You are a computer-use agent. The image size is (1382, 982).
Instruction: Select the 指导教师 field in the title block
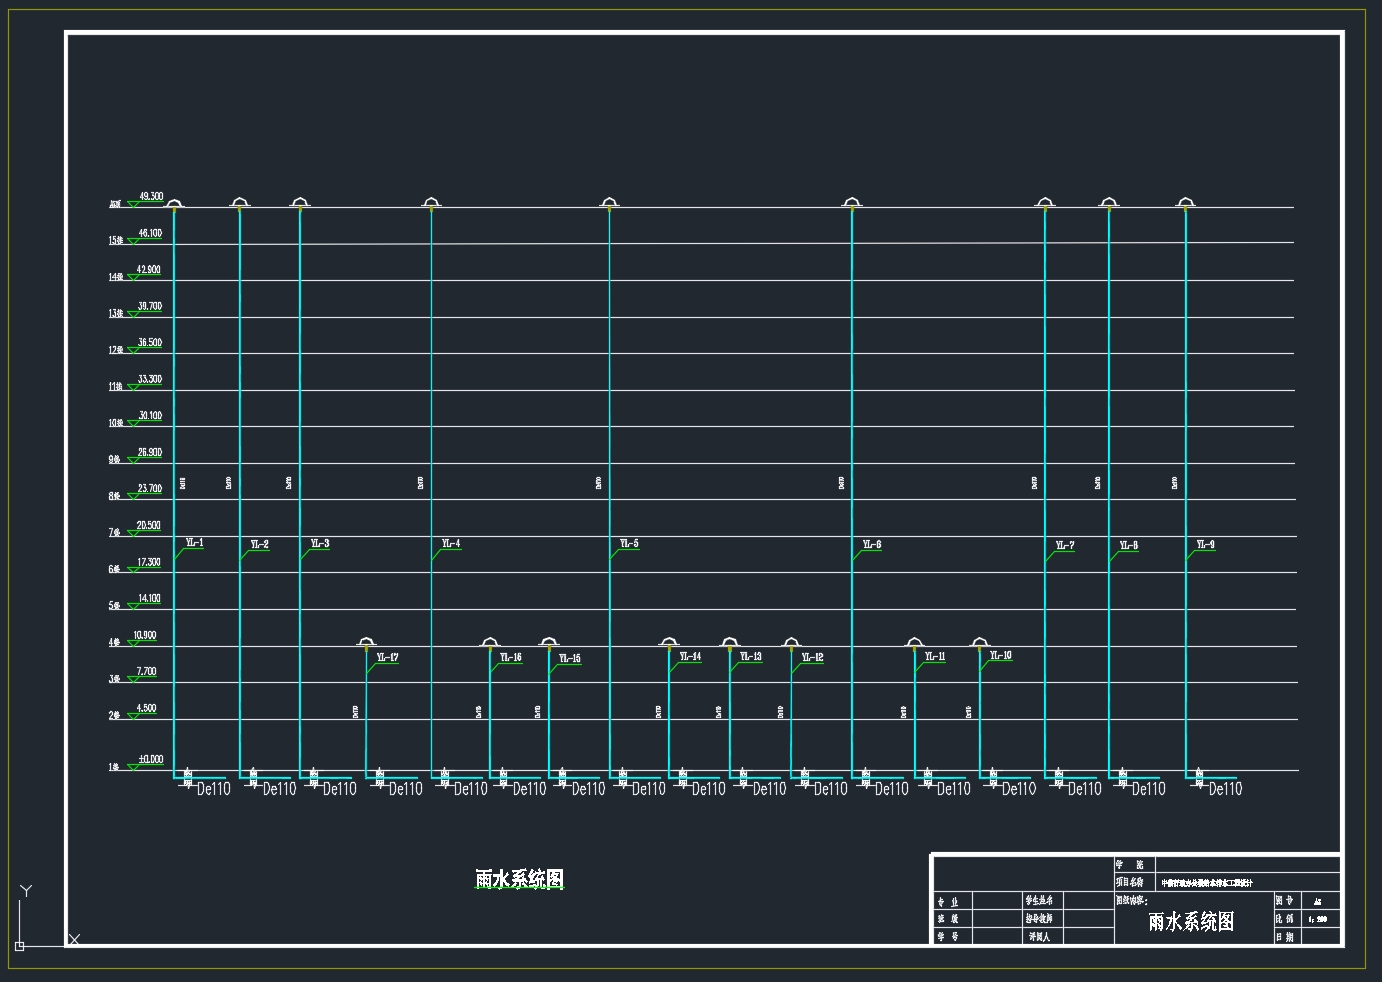pyautogui.click(x=1038, y=918)
